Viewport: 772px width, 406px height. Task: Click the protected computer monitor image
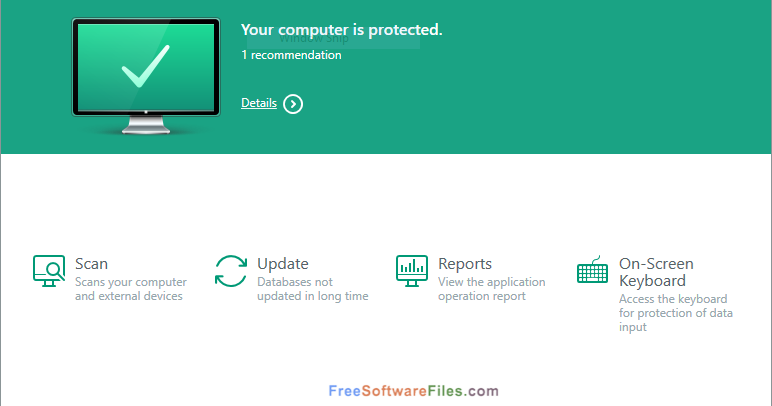point(146,76)
